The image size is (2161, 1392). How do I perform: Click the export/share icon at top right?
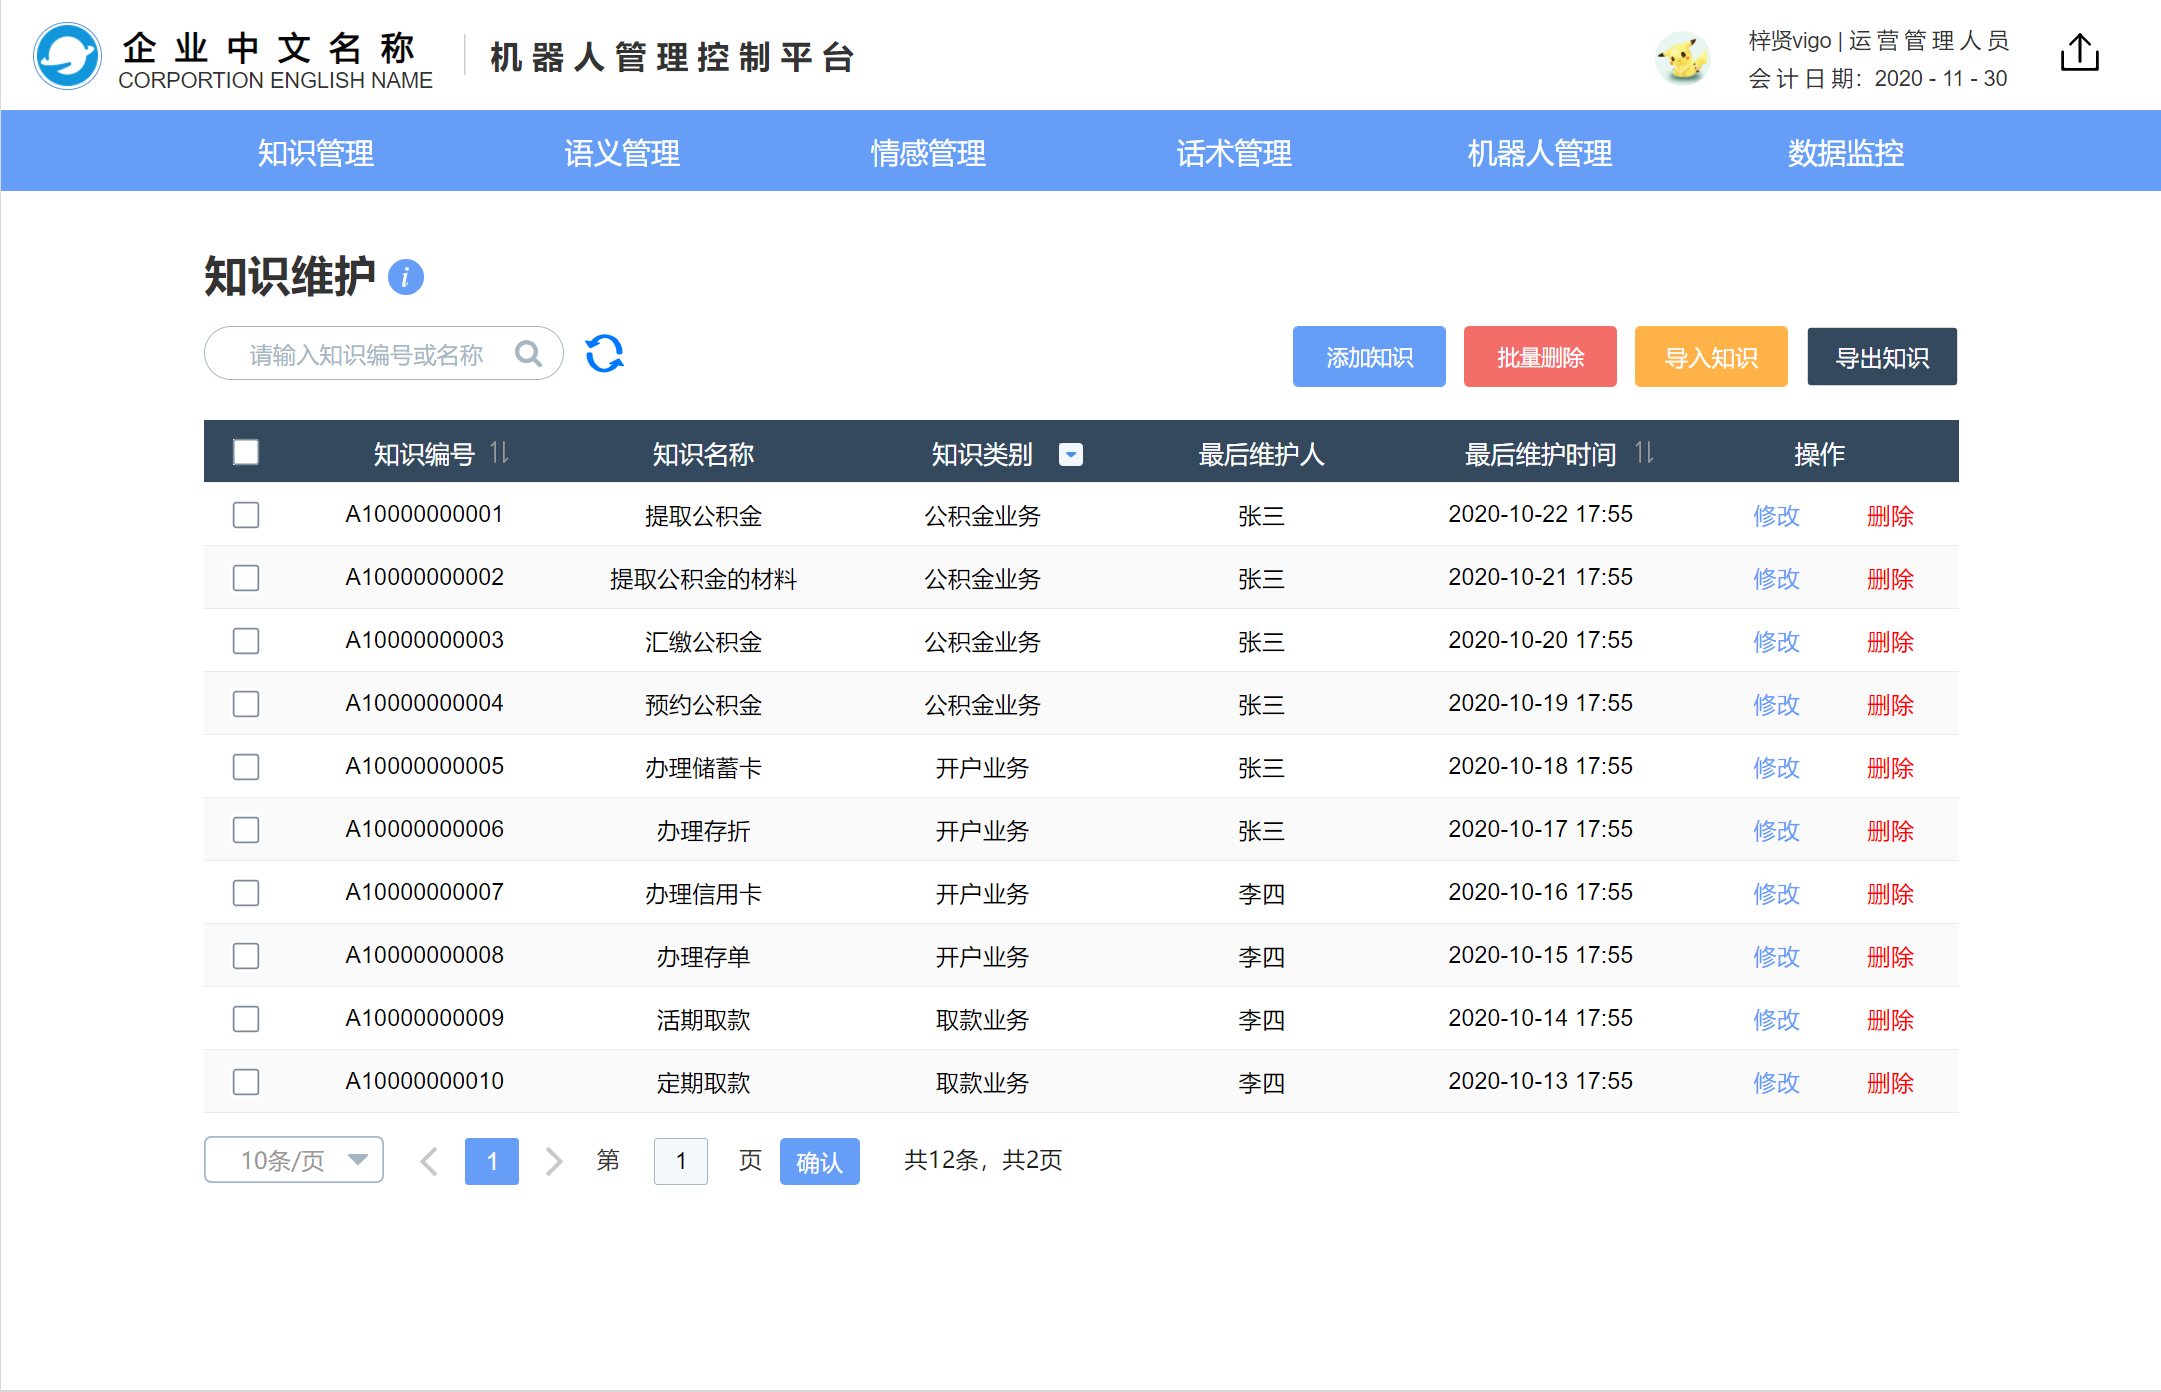(x=2079, y=53)
